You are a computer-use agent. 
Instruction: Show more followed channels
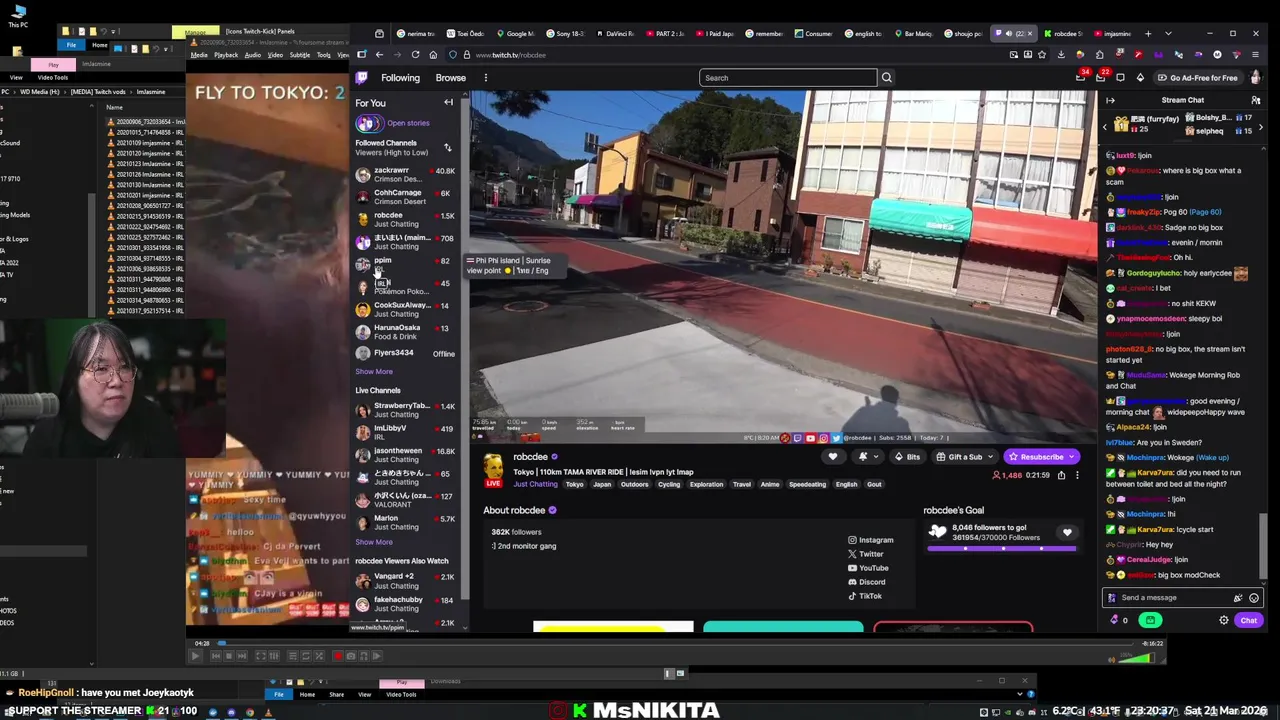374,372
